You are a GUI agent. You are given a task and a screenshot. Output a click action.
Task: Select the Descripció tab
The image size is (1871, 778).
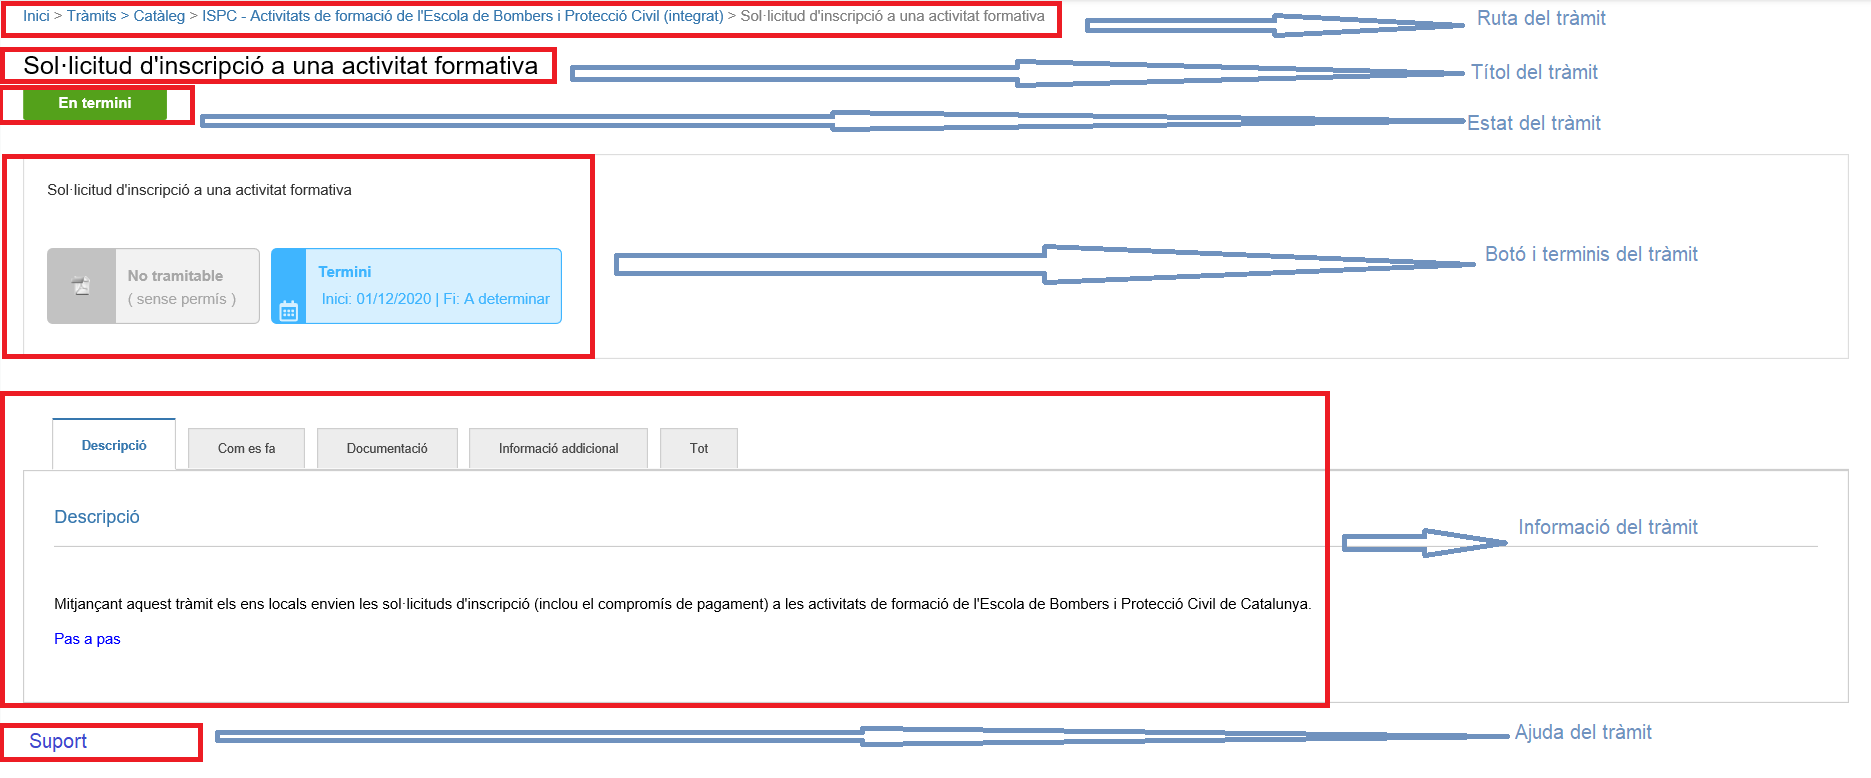[x=114, y=446]
